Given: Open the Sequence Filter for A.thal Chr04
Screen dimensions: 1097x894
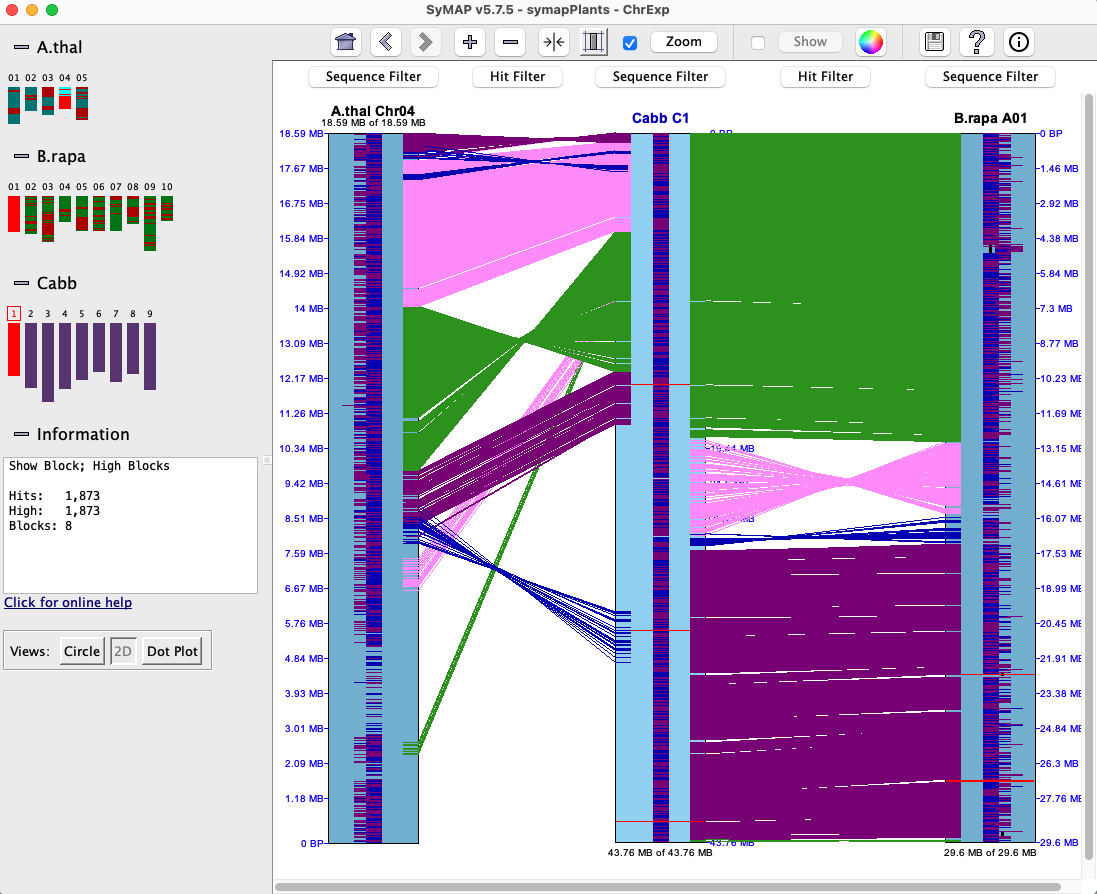Looking at the screenshot, I should click(x=373, y=77).
